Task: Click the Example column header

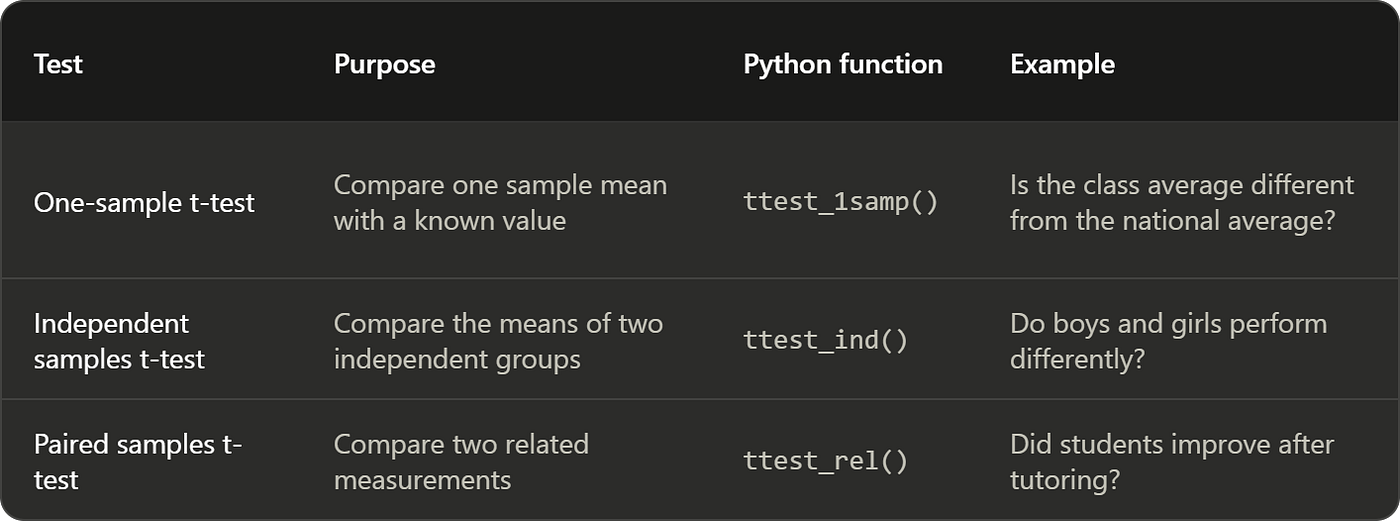Action: coord(1062,65)
